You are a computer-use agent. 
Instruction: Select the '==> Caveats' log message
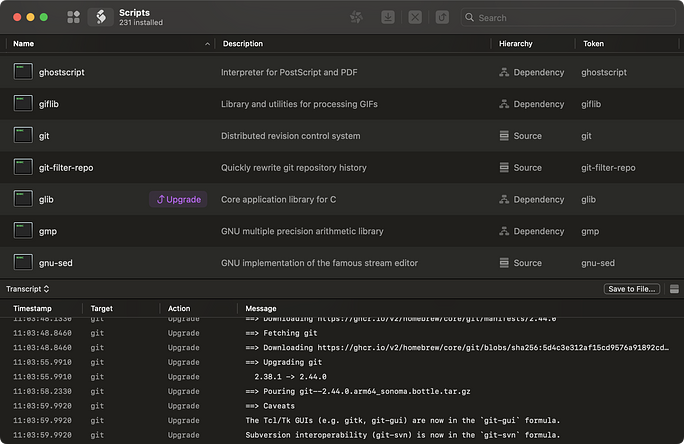coord(270,406)
